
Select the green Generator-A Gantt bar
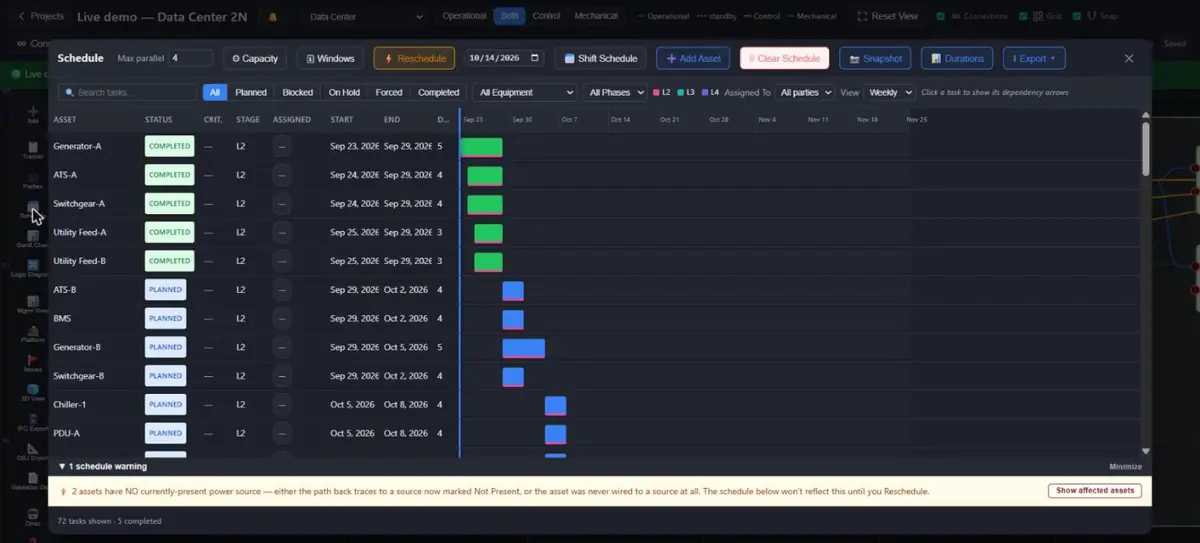pos(481,147)
